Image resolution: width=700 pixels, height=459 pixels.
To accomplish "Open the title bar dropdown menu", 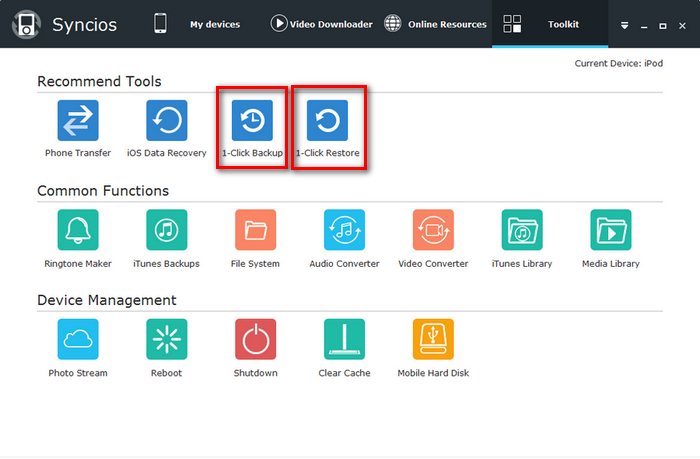I will pos(625,26).
